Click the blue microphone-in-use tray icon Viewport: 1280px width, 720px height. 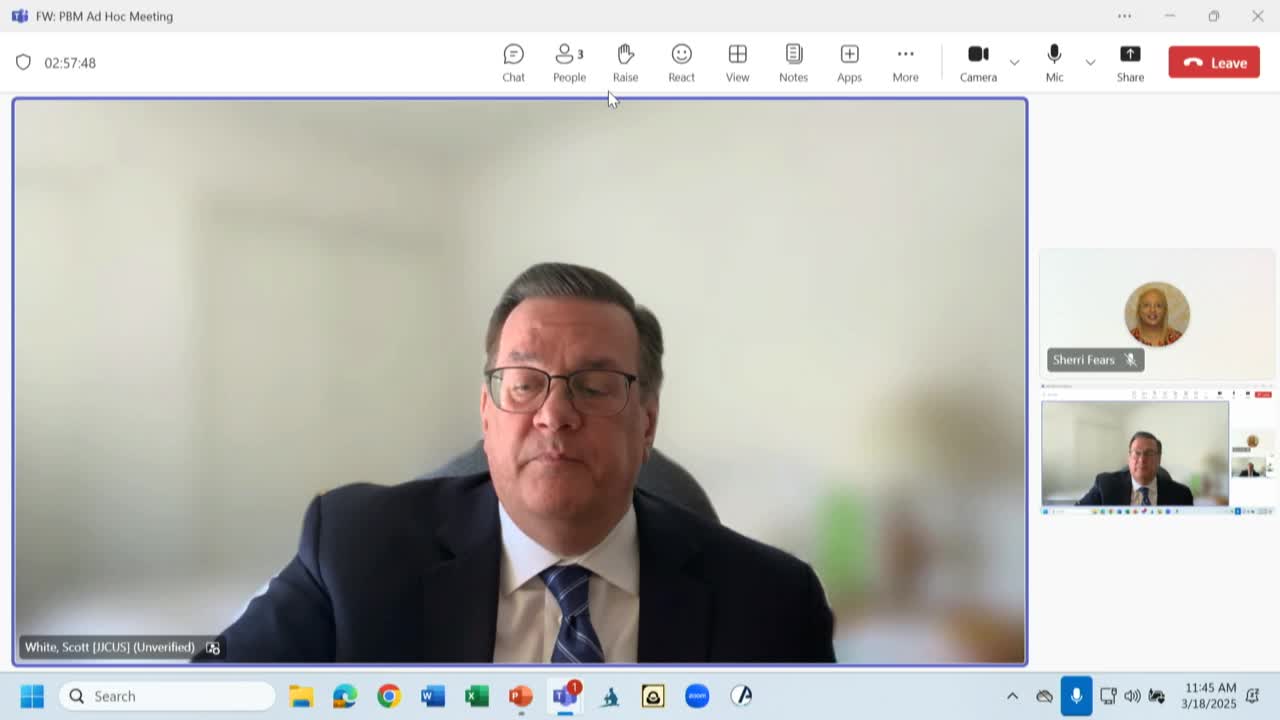(1076, 696)
